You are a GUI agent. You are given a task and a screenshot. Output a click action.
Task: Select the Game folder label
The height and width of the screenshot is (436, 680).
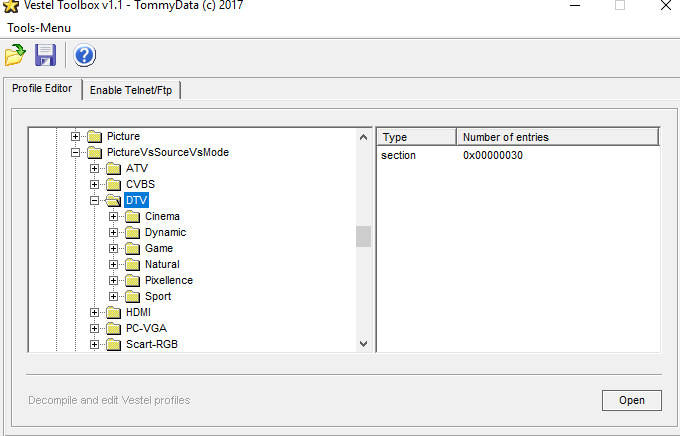[159, 249]
